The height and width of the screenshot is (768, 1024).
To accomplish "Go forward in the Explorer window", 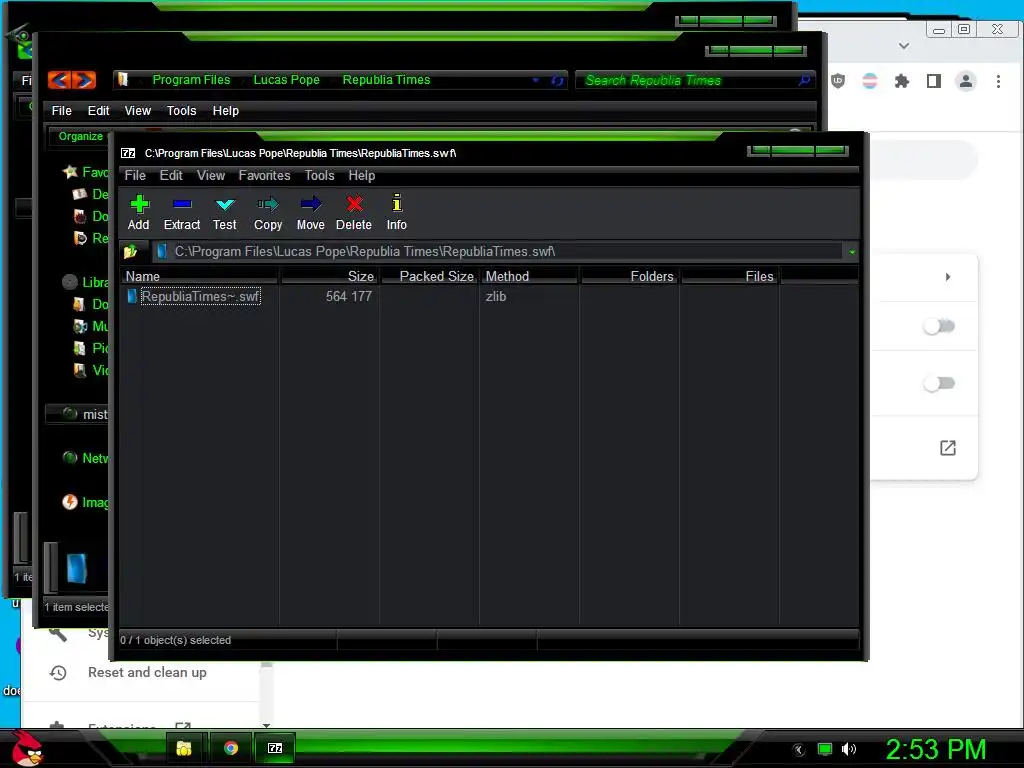I will (x=84, y=80).
